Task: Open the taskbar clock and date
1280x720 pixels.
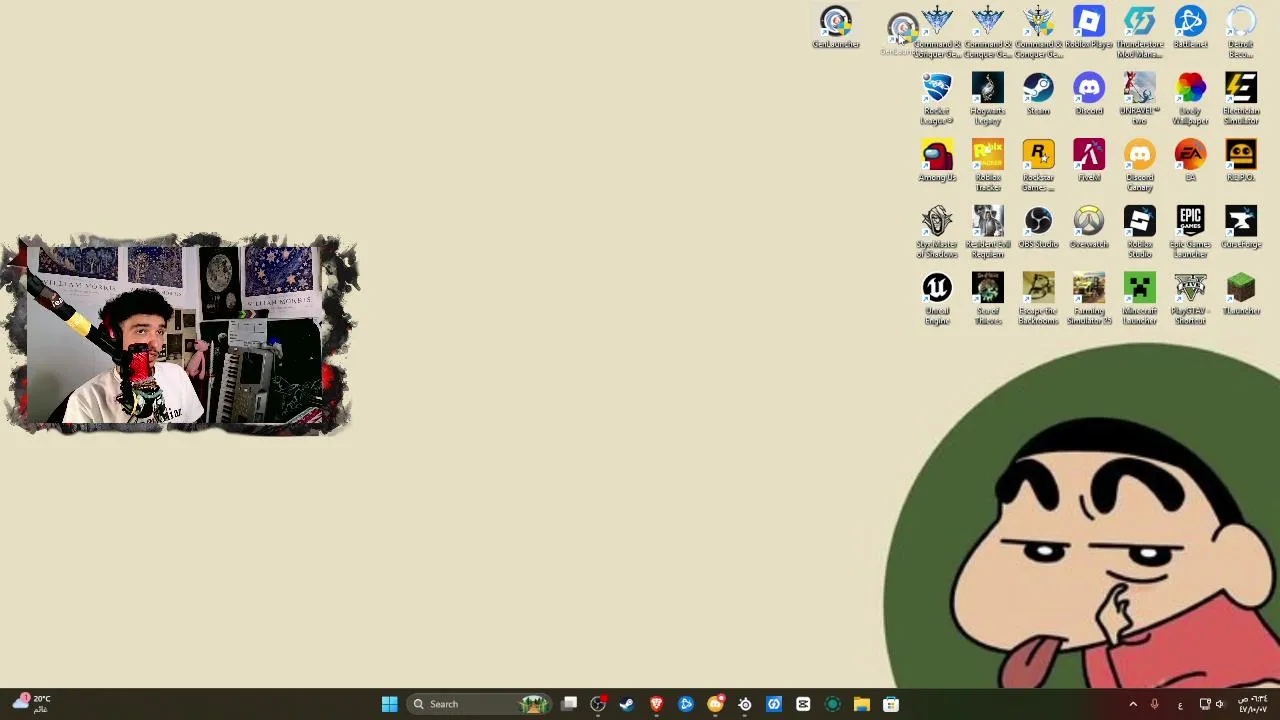Action: (x=1253, y=704)
